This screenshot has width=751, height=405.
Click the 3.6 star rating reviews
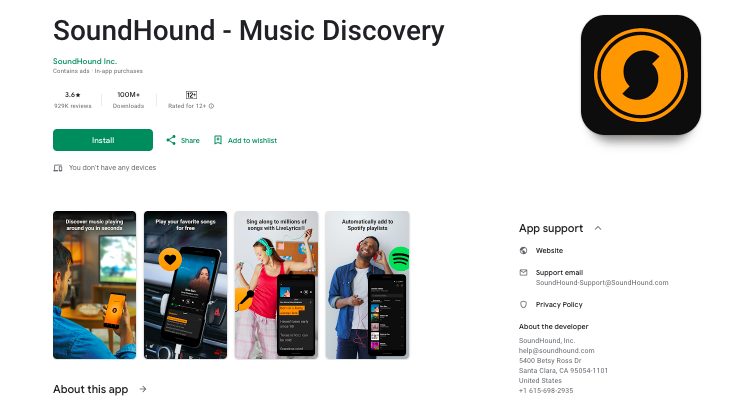[73, 100]
